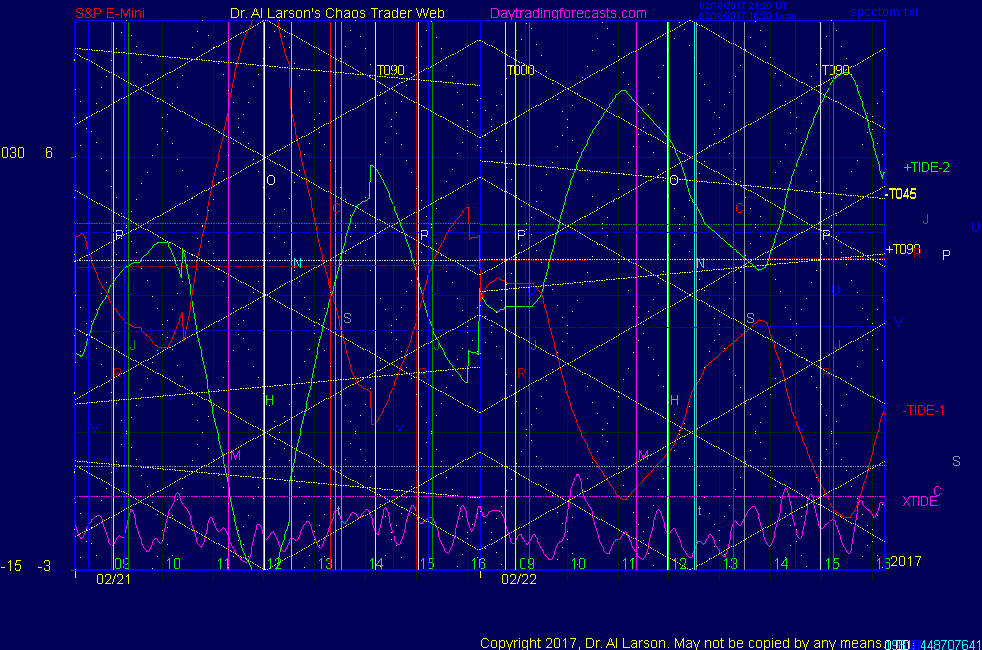Screen dimensions: 982x650
Task: Click the "T000" marker label
Action: click(520, 70)
